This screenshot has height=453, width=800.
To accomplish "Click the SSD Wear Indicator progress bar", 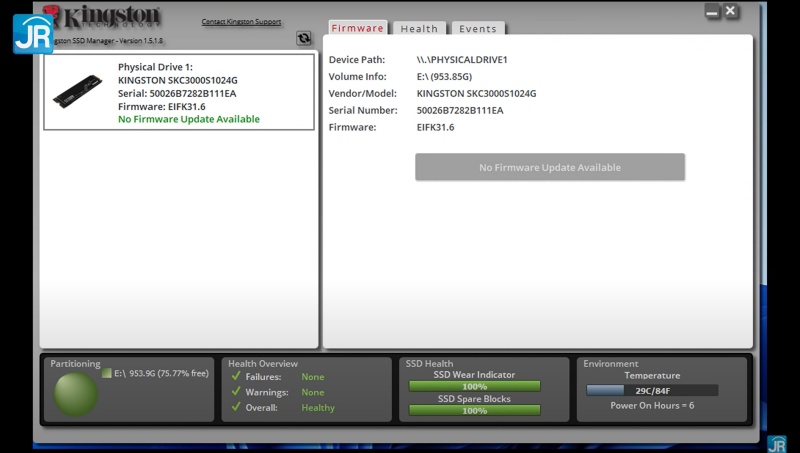I will (x=474, y=386).
